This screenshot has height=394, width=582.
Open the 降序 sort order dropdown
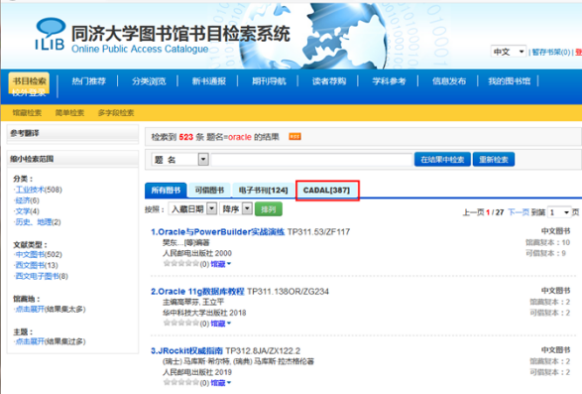(248, 209)
